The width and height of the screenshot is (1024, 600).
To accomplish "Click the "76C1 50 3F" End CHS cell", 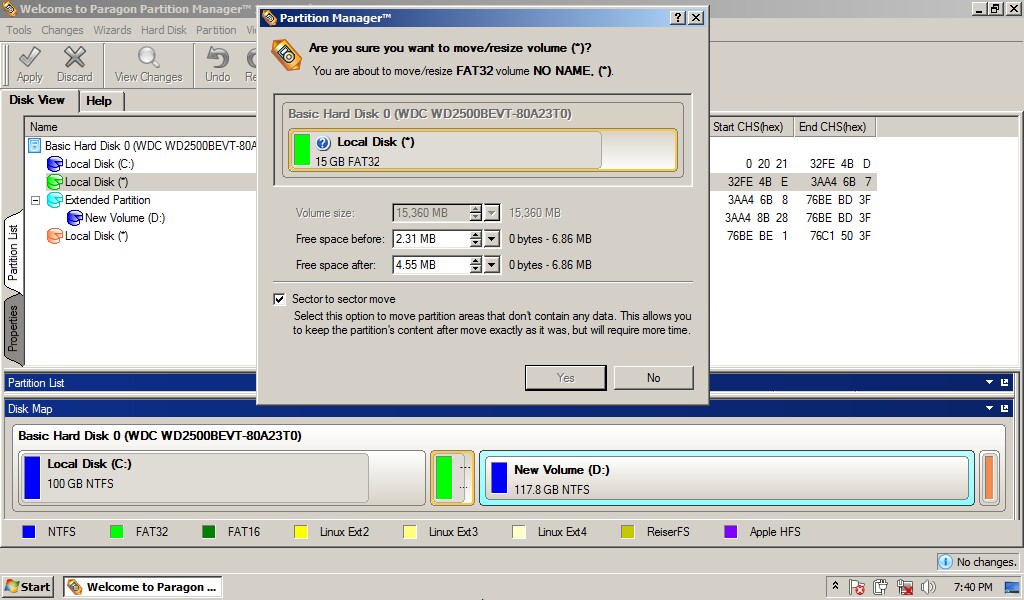I will (x=840, y=236).
